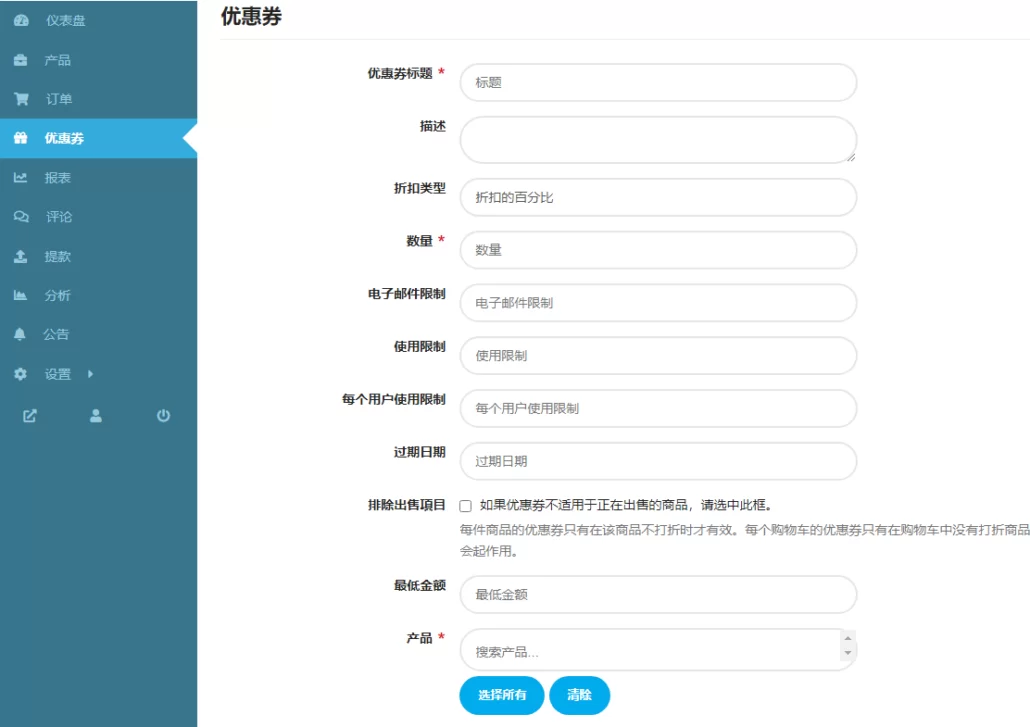The image size is (1030, 727).
Task: Focus the 使用限制 input field
Action: [x=658, y=355]
